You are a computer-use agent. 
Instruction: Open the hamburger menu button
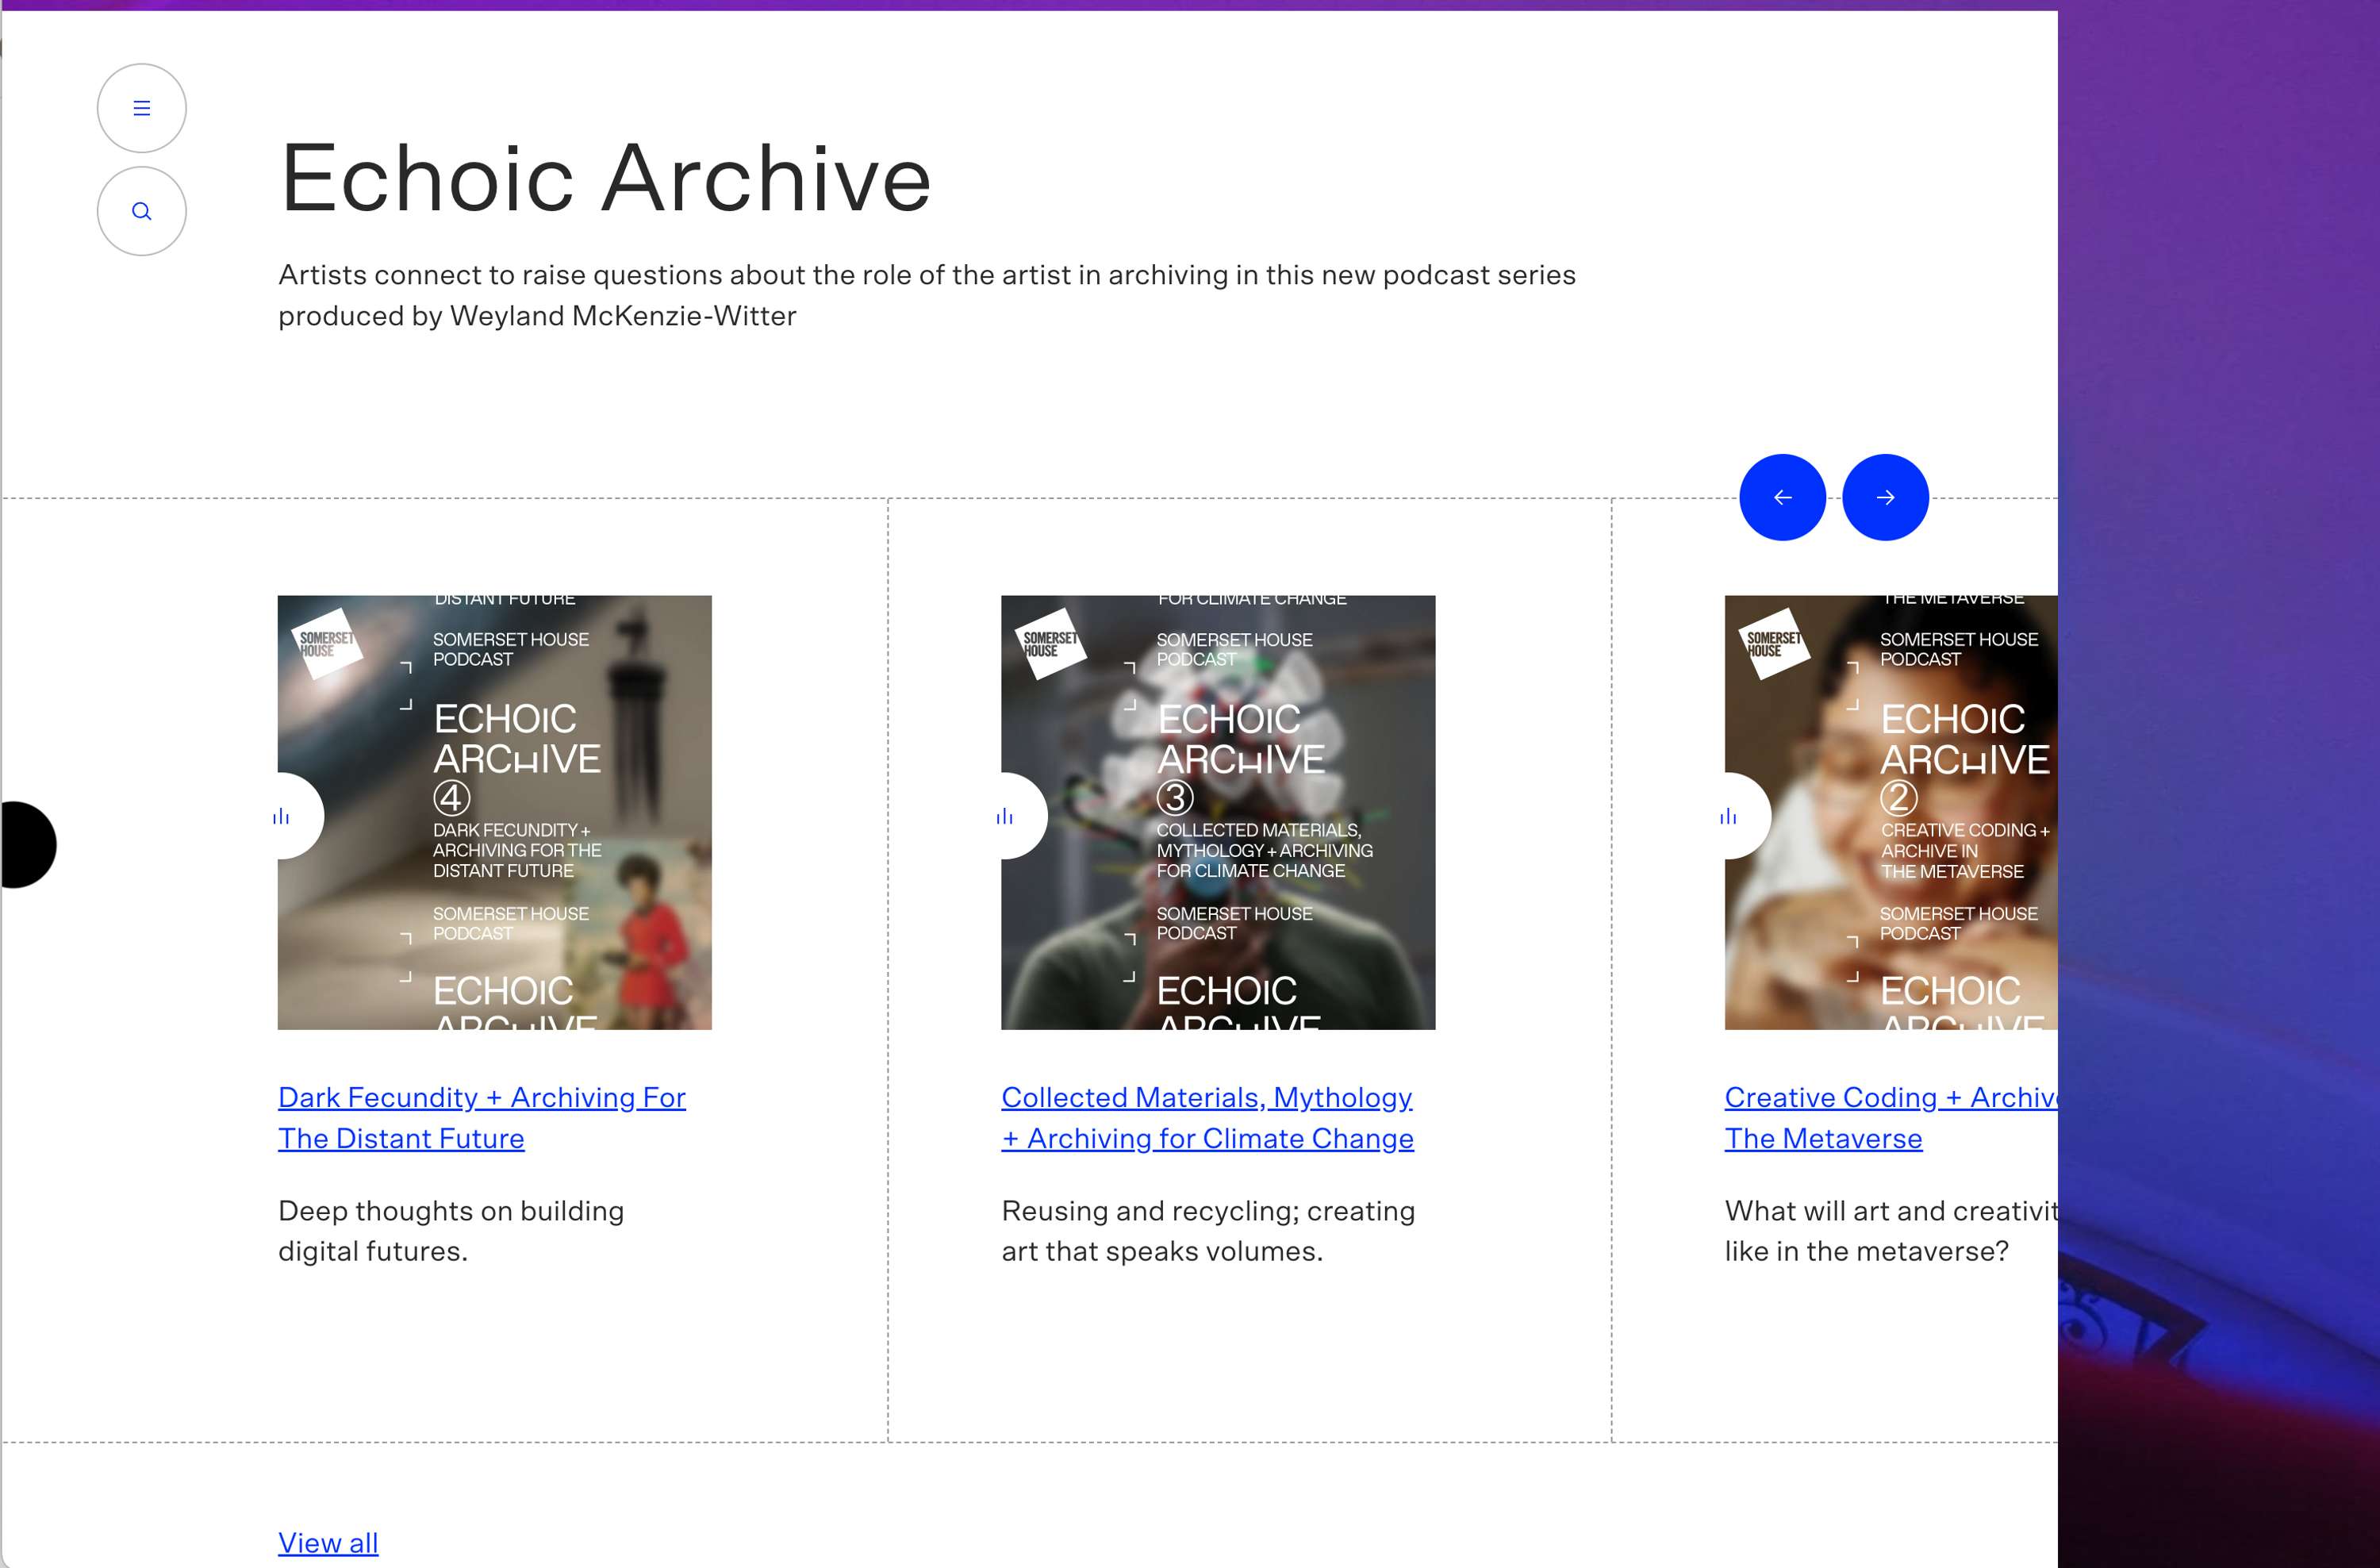[x=141, y=108]
